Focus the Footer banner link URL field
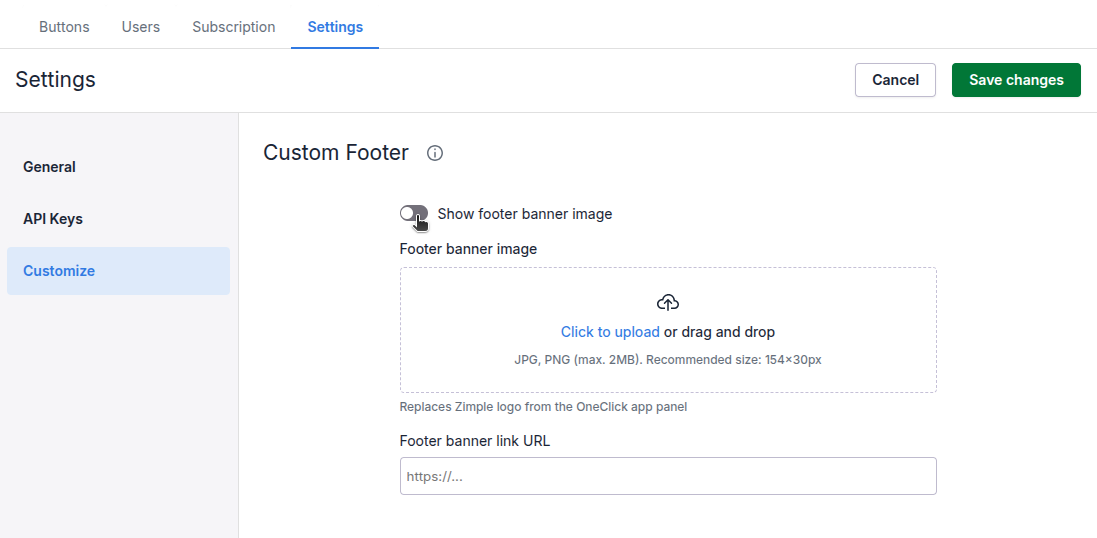This screenshot has width=1097, height=538. 668,476
